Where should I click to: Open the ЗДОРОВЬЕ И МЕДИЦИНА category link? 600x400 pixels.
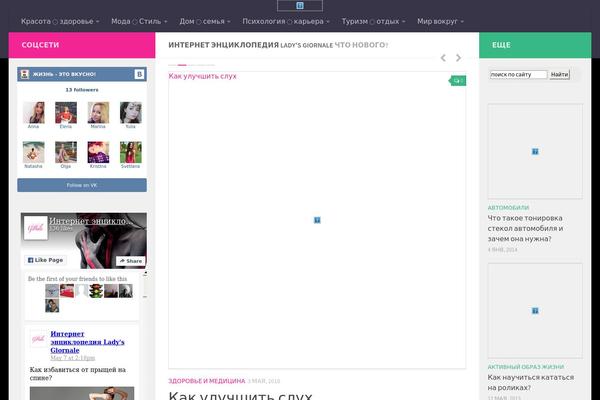coord(207,381)
